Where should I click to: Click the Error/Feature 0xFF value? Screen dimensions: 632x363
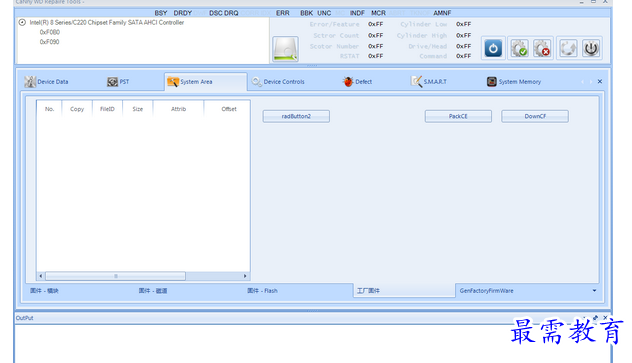coord(375,25)
